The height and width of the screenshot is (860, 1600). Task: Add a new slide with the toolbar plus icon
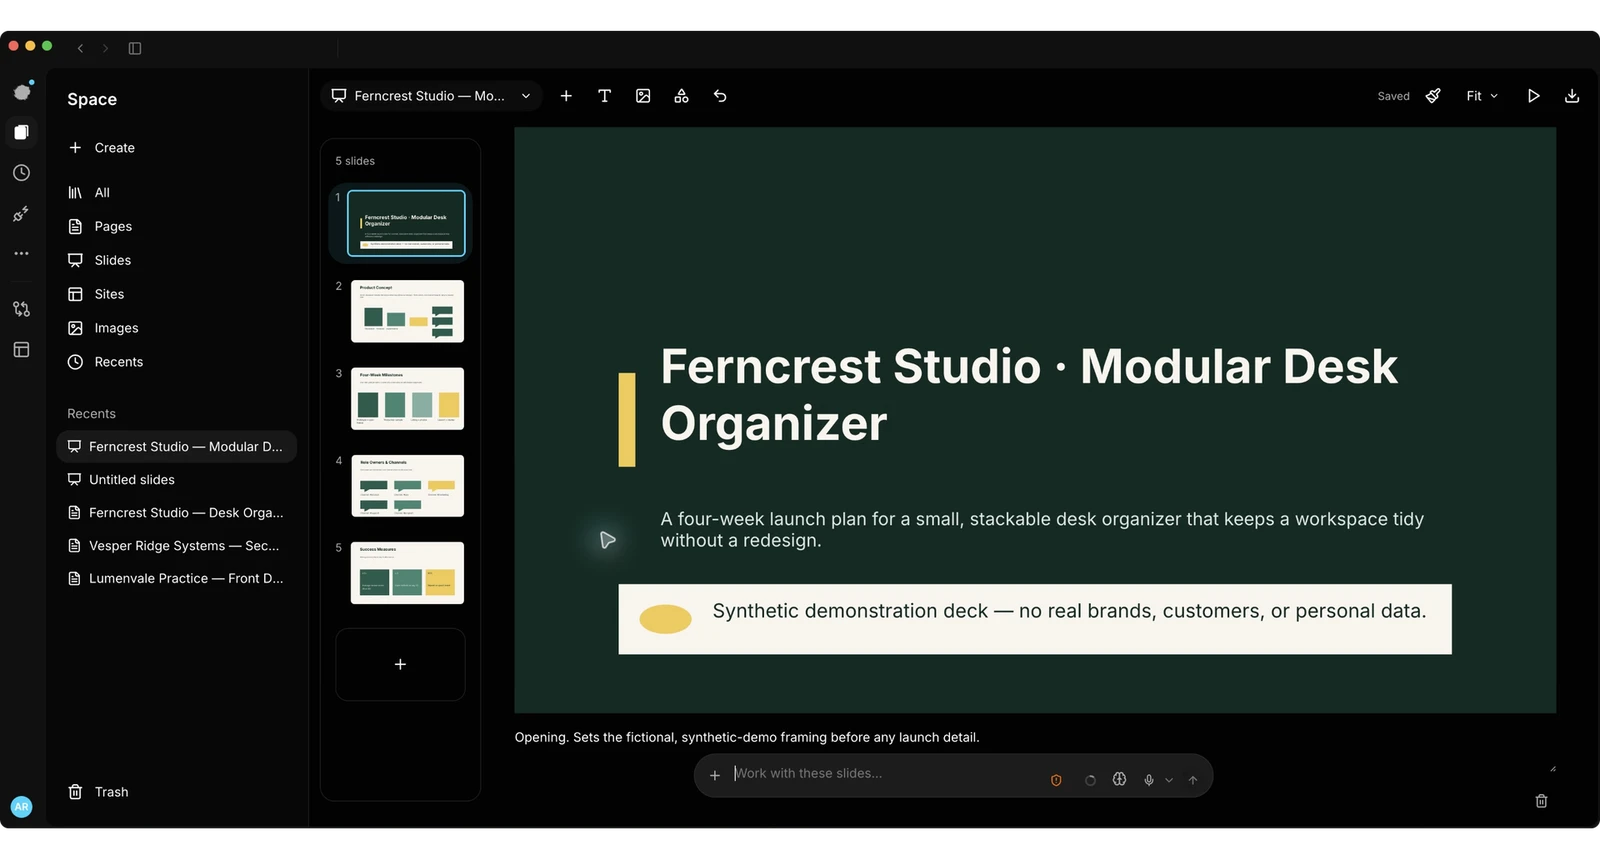point(566,96)
